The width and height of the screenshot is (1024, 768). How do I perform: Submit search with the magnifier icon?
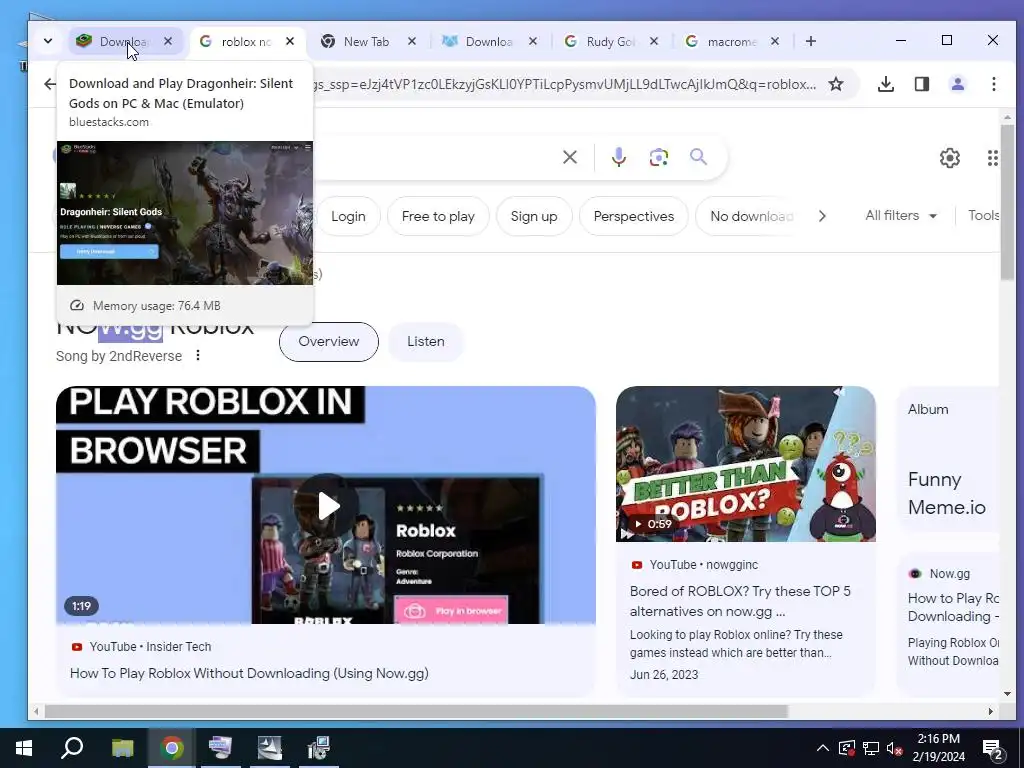point(698,157)
